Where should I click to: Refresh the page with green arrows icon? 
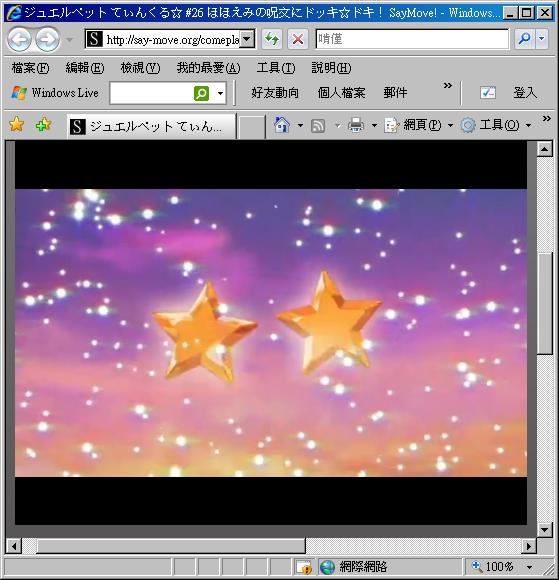tap(272, 39)
